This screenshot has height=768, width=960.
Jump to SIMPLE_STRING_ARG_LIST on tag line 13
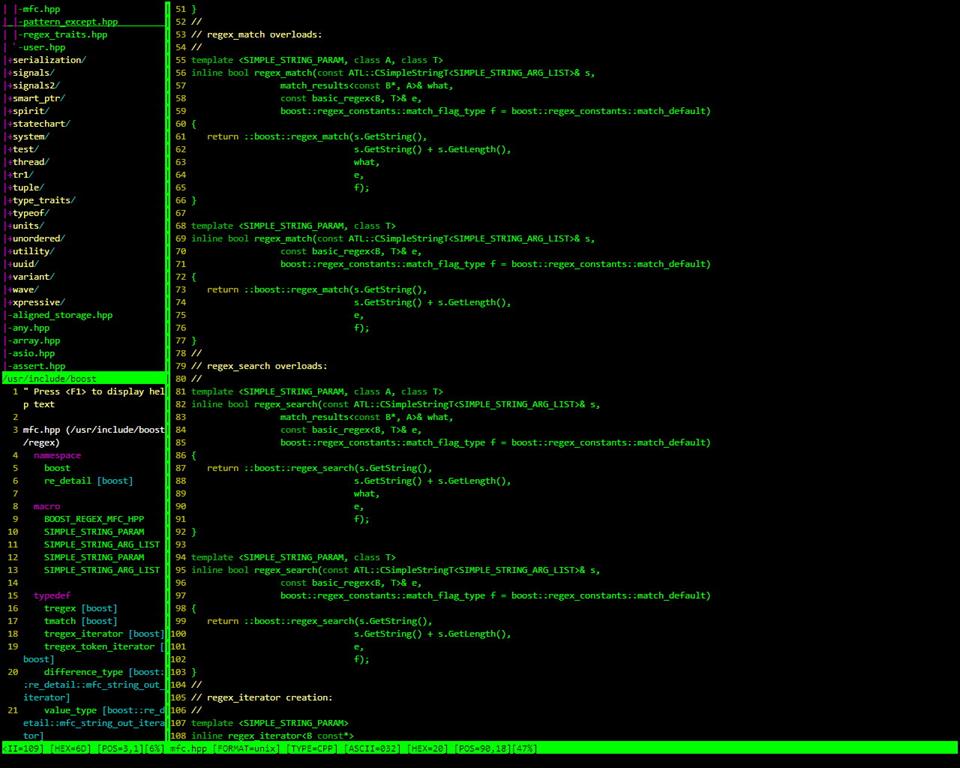tap(102, 570)
